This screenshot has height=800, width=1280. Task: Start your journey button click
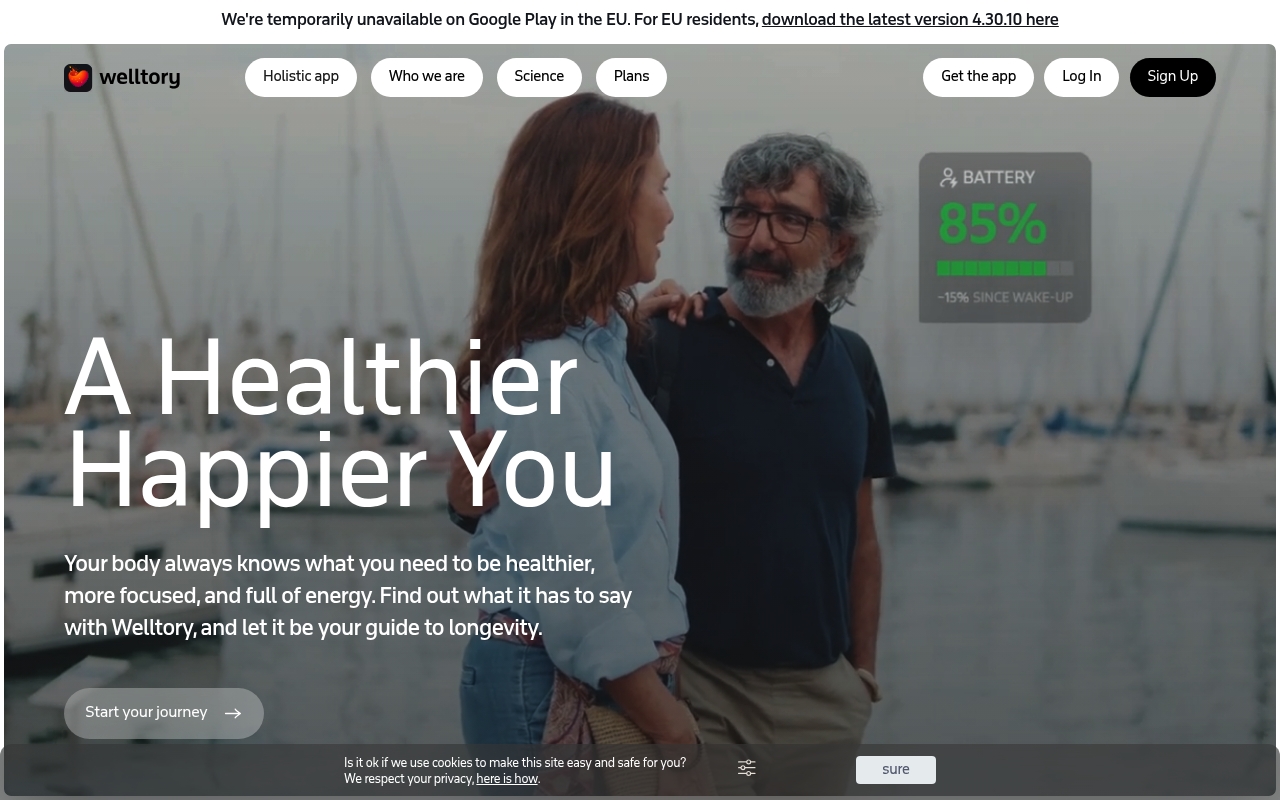point(164,713)
